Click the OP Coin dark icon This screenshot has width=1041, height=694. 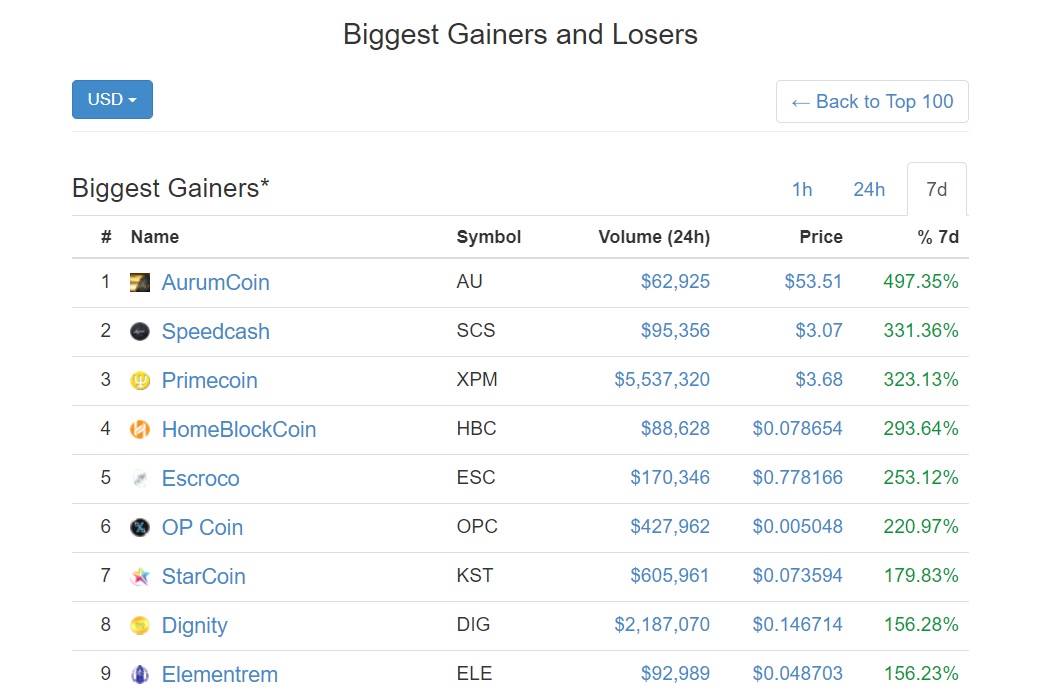pos(139,527)
